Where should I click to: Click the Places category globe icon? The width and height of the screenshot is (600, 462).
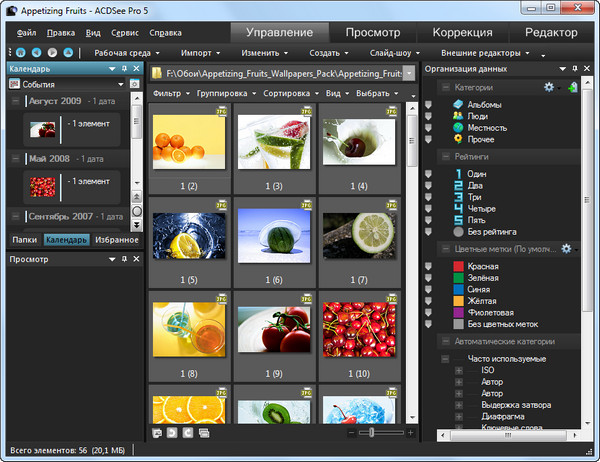456,128
